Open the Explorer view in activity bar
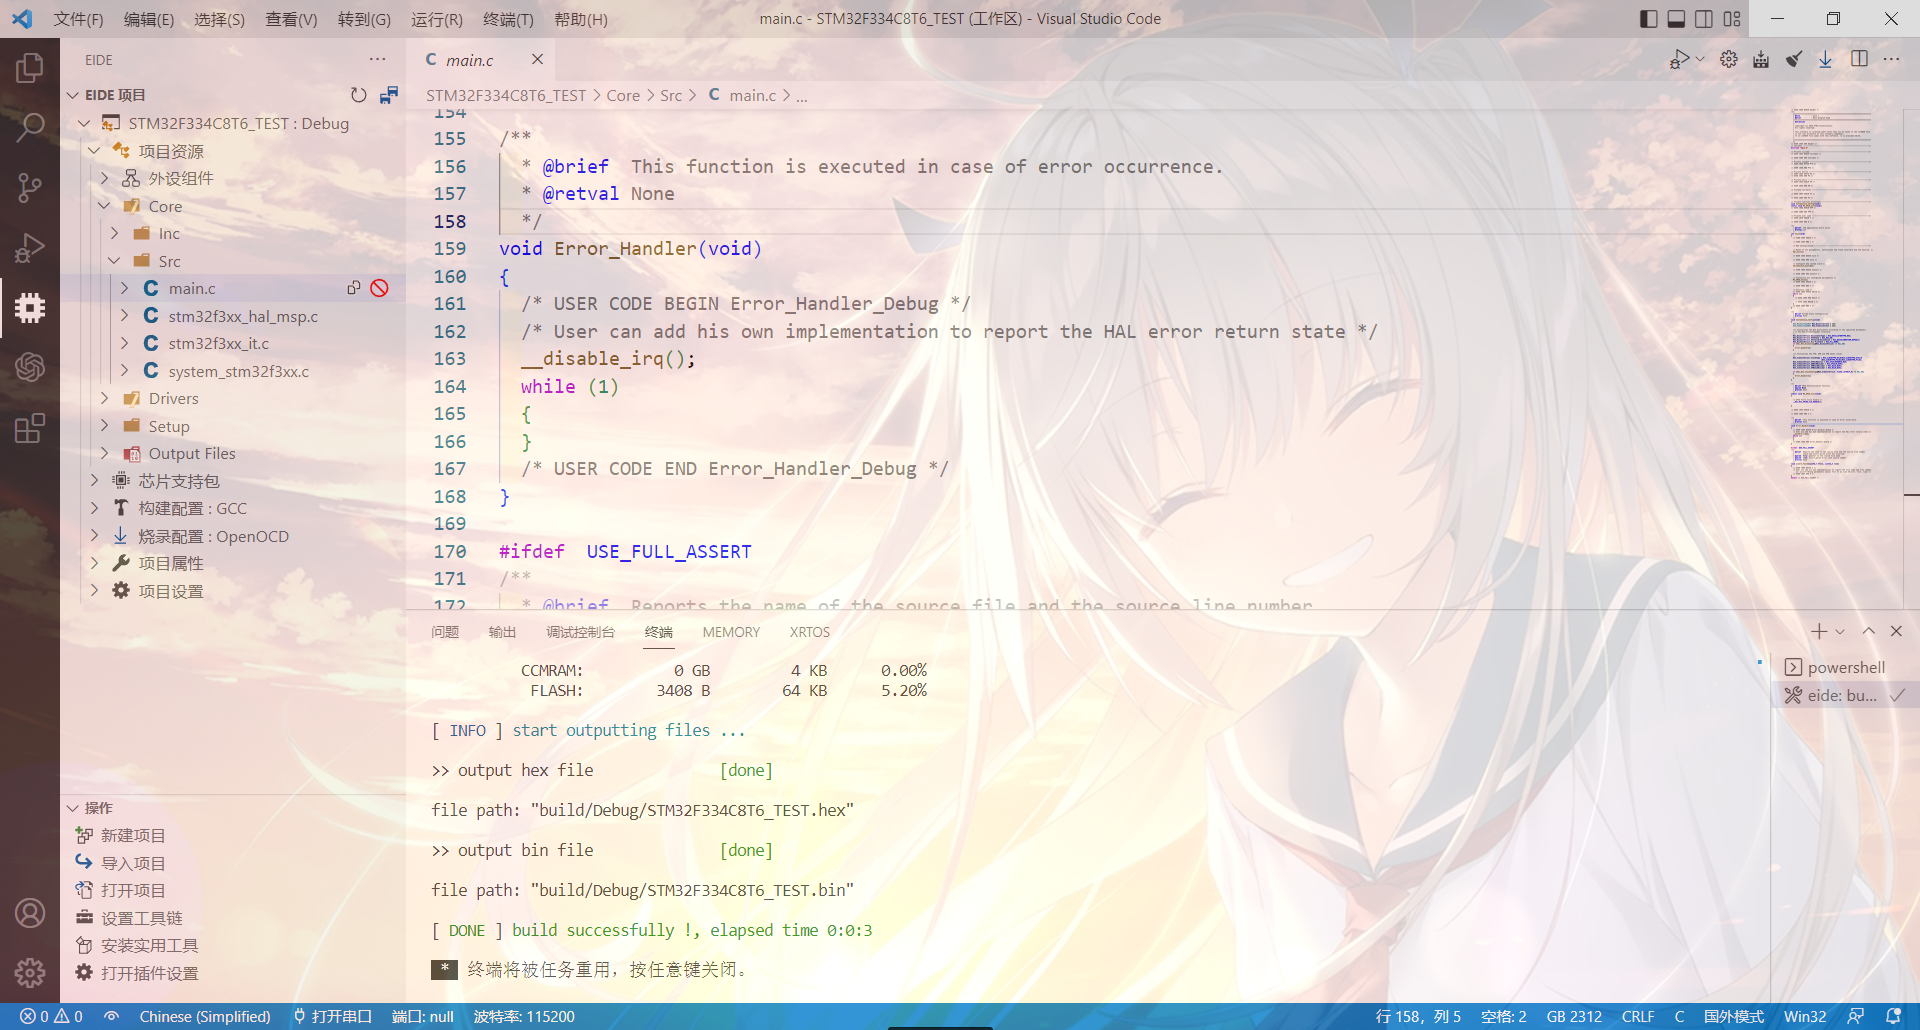This screenshot has height=1030, width=1920. point(30,68)
